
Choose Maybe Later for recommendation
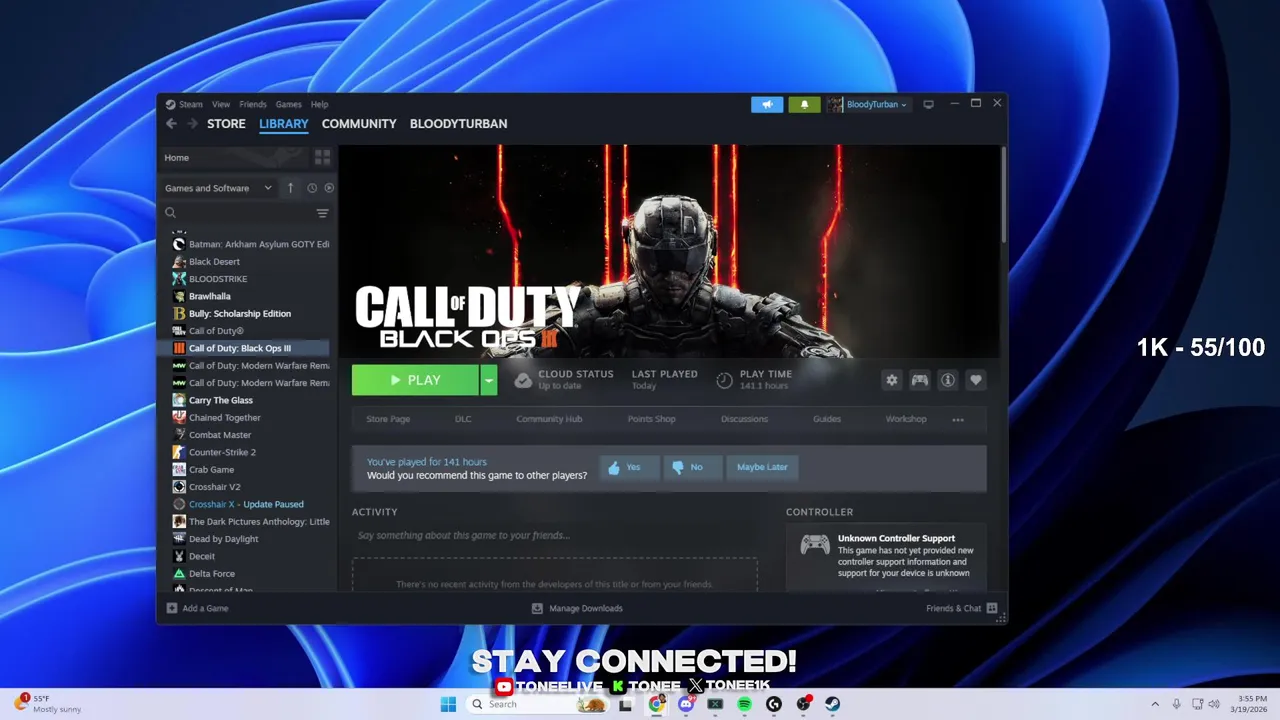(762, 467)
